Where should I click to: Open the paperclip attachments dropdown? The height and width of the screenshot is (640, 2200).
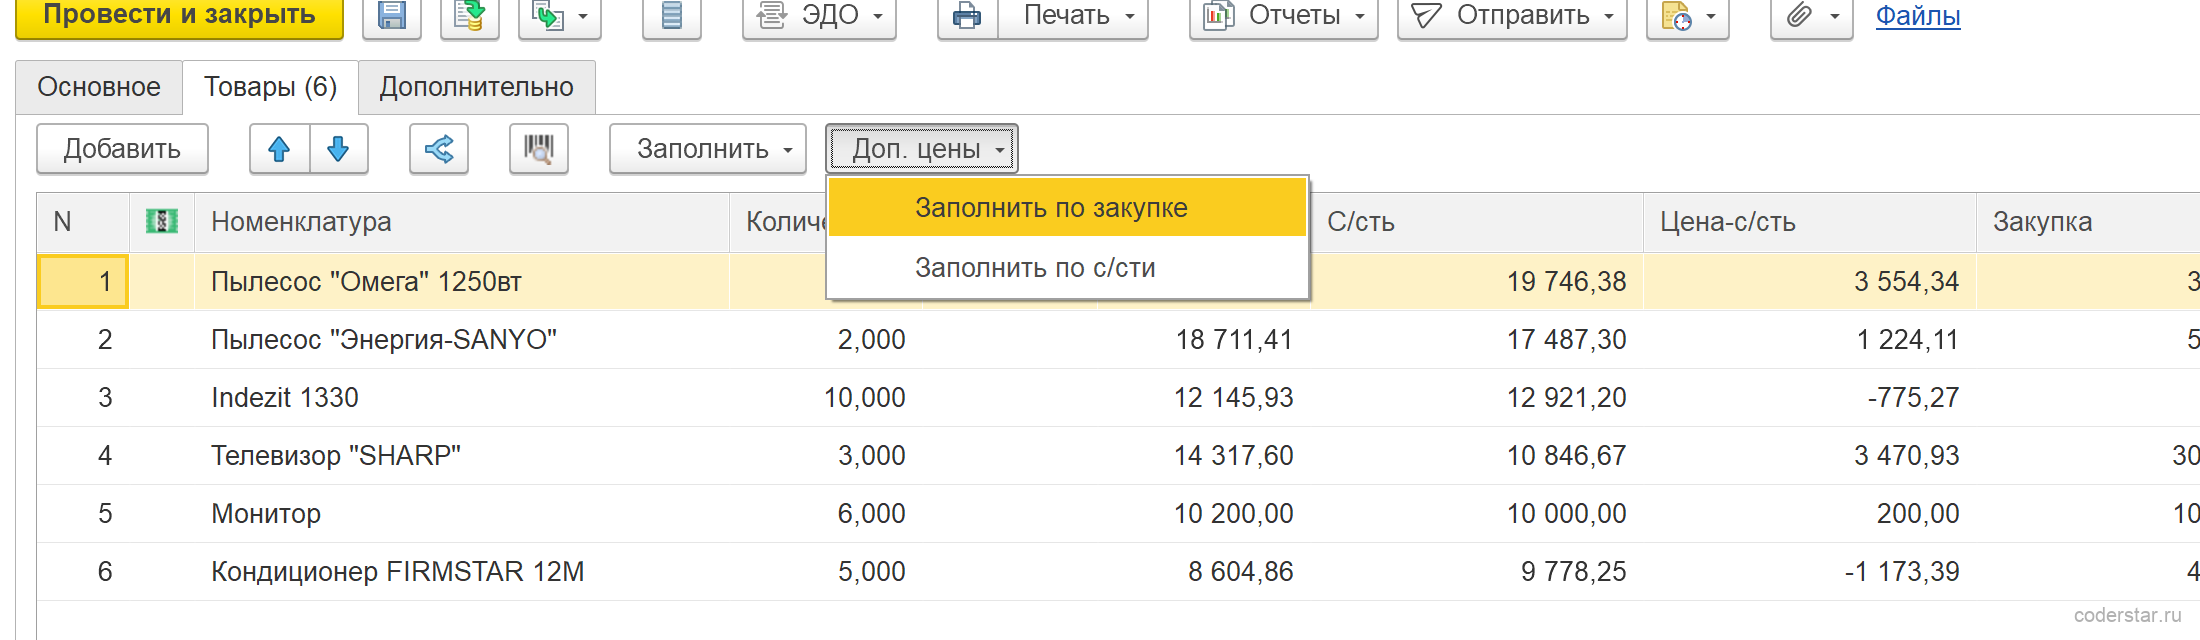pos(1811,16)
